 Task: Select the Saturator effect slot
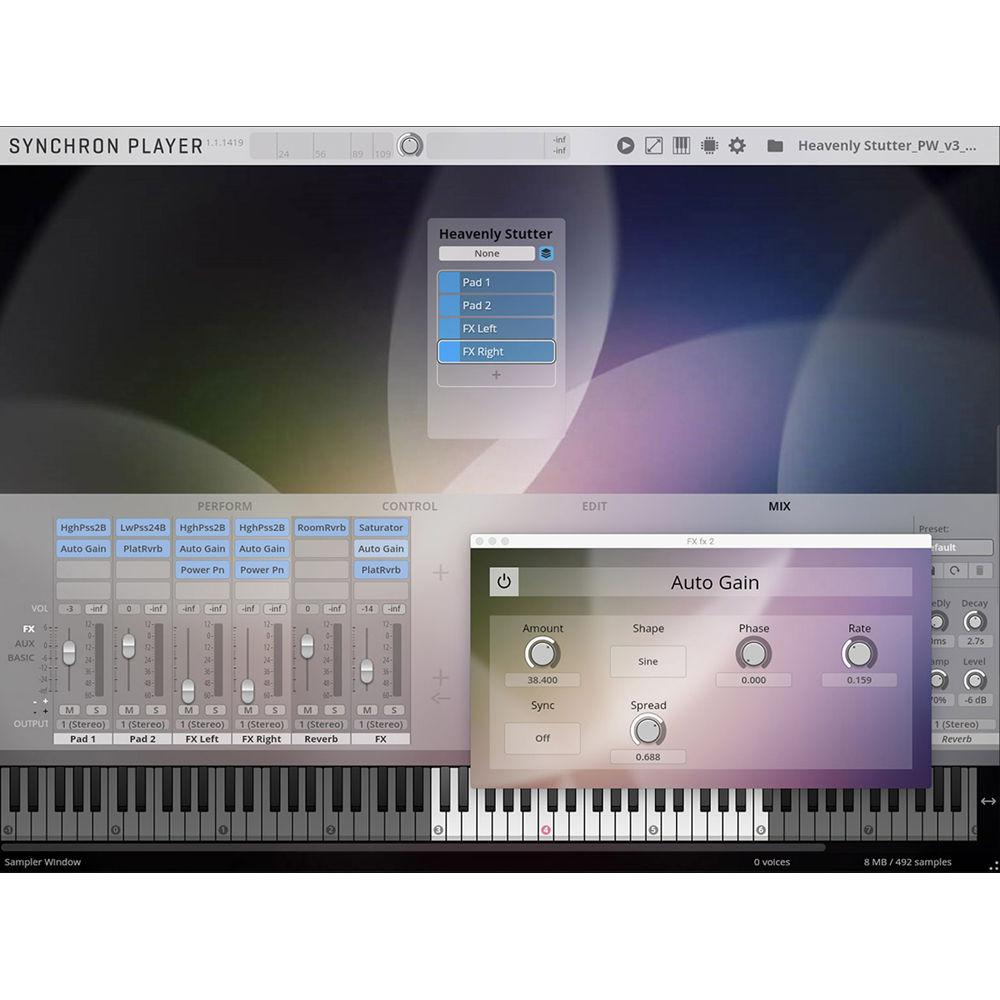[x=380, y=527]
